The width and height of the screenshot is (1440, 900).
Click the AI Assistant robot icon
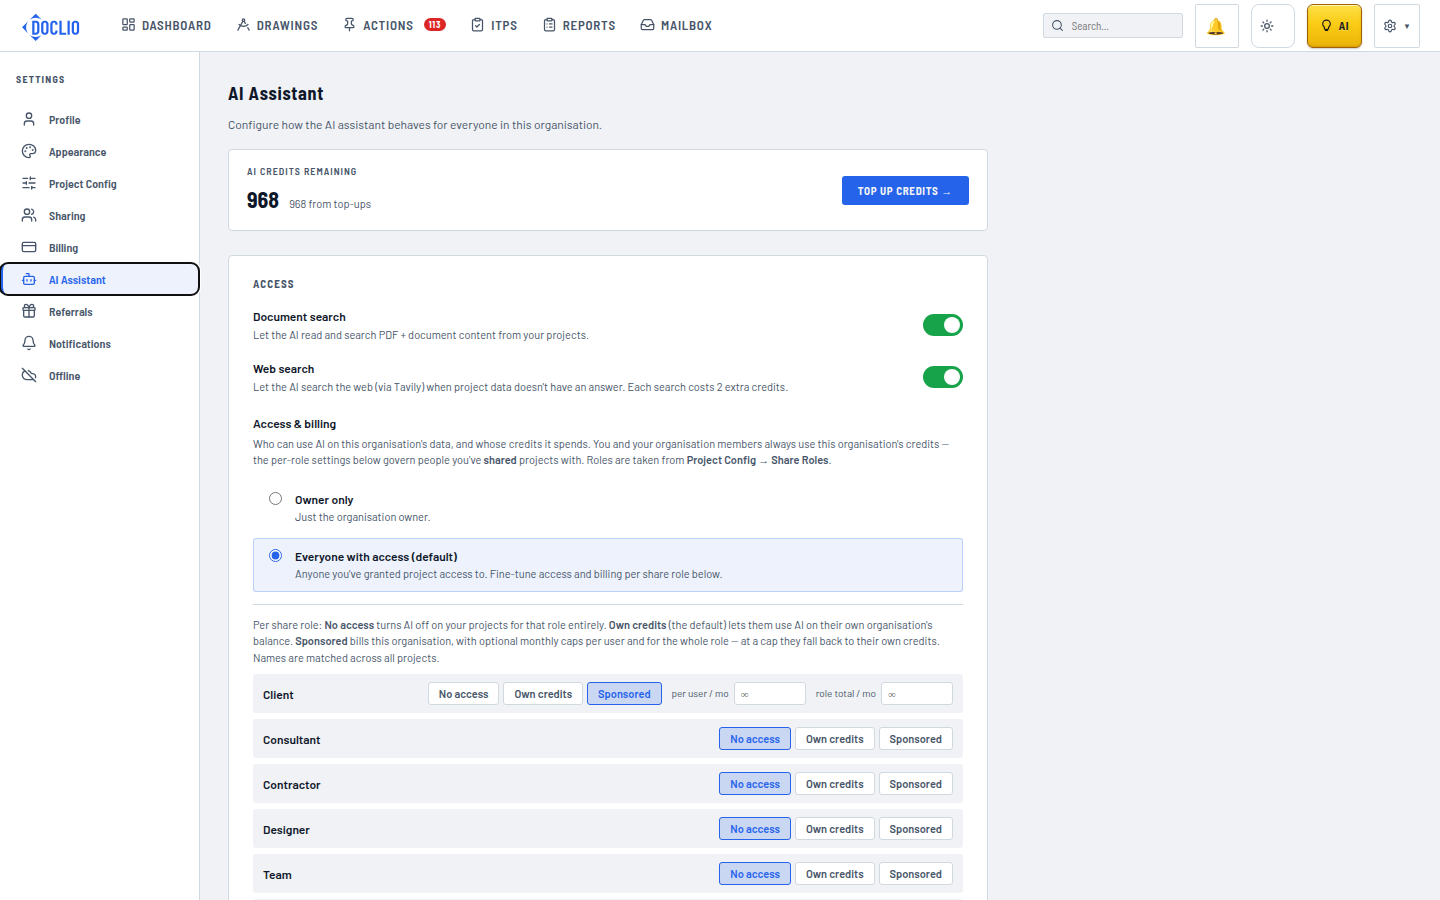click(x=29, y=279)
